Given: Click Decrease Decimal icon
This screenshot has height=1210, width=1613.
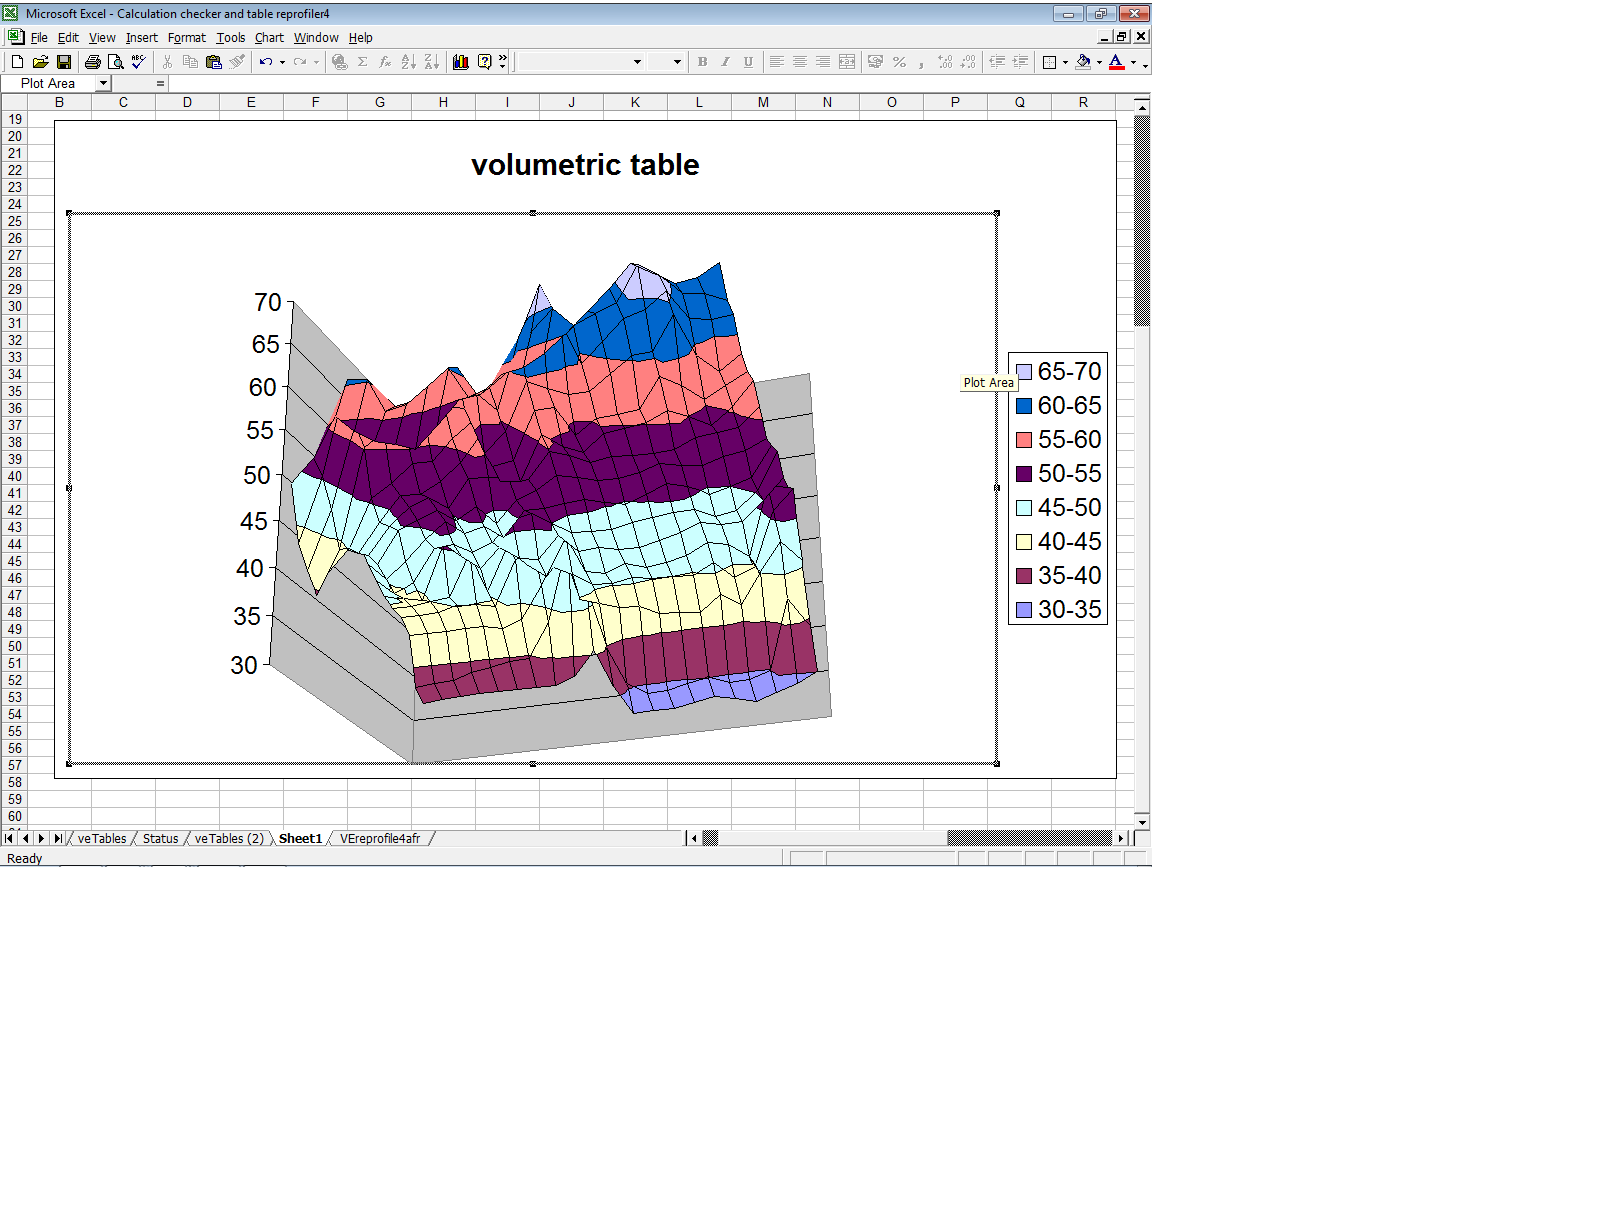Looking at the screenshot, I should click(x=968, y=62).
